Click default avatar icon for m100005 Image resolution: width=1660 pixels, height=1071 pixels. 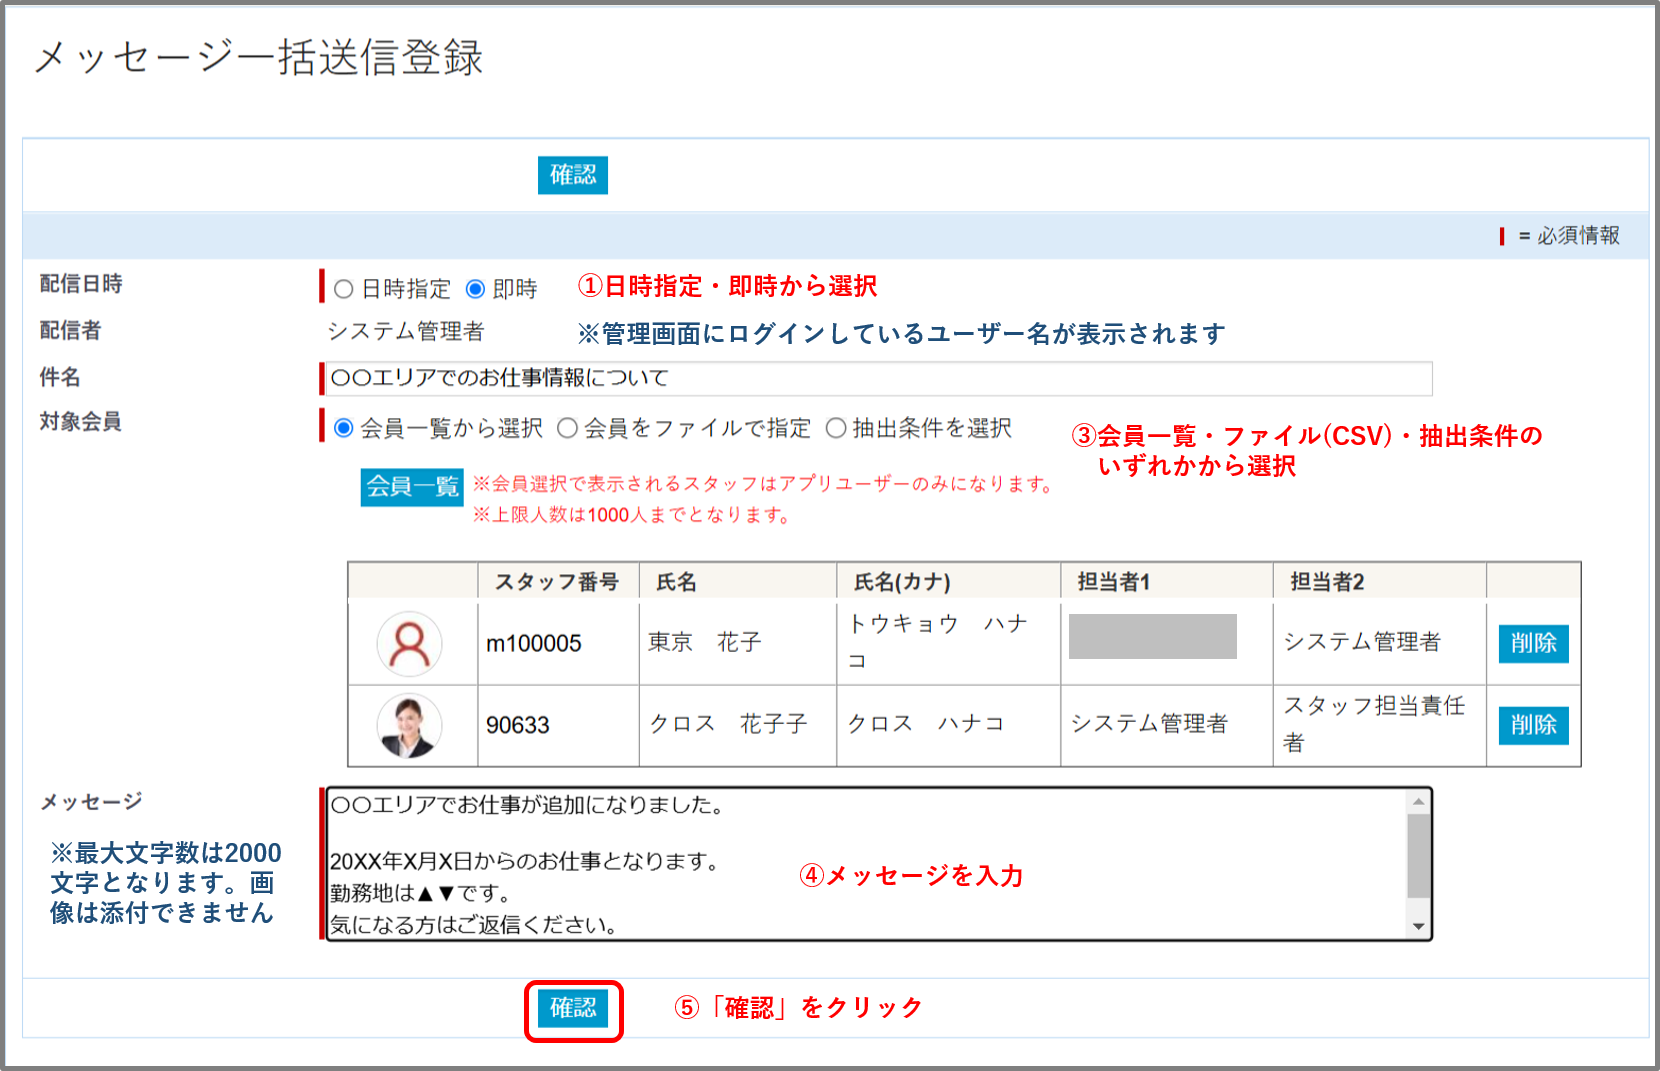[410, 644]
